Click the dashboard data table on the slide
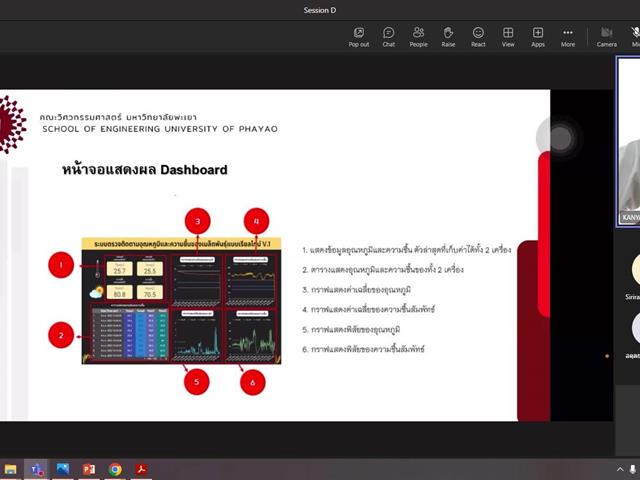640x480 pixels. click(x=130, y=333)
